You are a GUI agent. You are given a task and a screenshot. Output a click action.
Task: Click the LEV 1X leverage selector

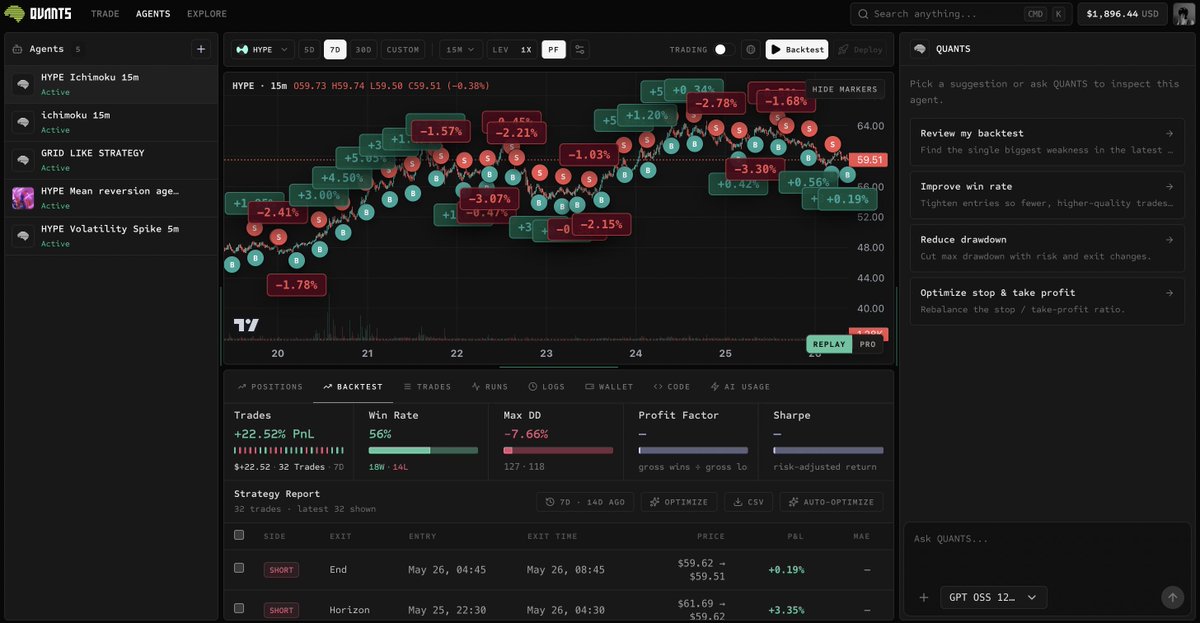tap(512, 49)
